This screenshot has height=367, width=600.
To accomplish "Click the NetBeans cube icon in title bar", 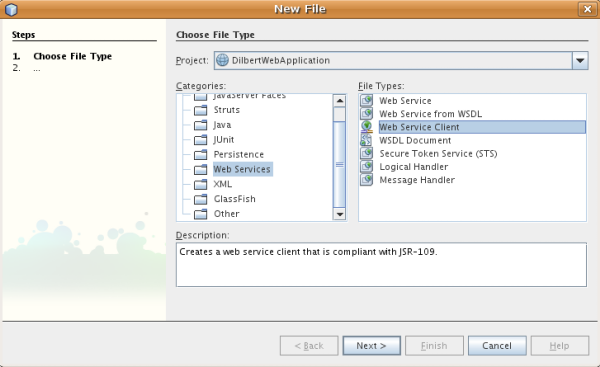I will [x=11, y=9].
